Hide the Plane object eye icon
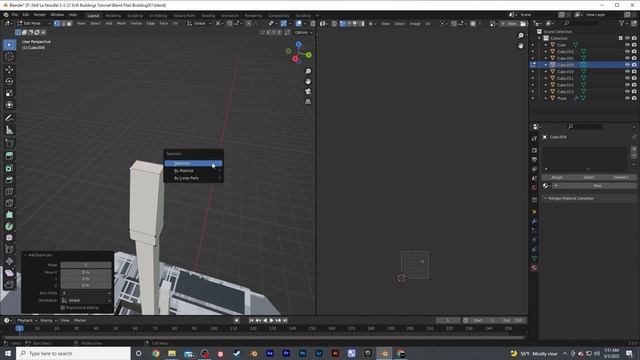 click(x=627, y=98)
